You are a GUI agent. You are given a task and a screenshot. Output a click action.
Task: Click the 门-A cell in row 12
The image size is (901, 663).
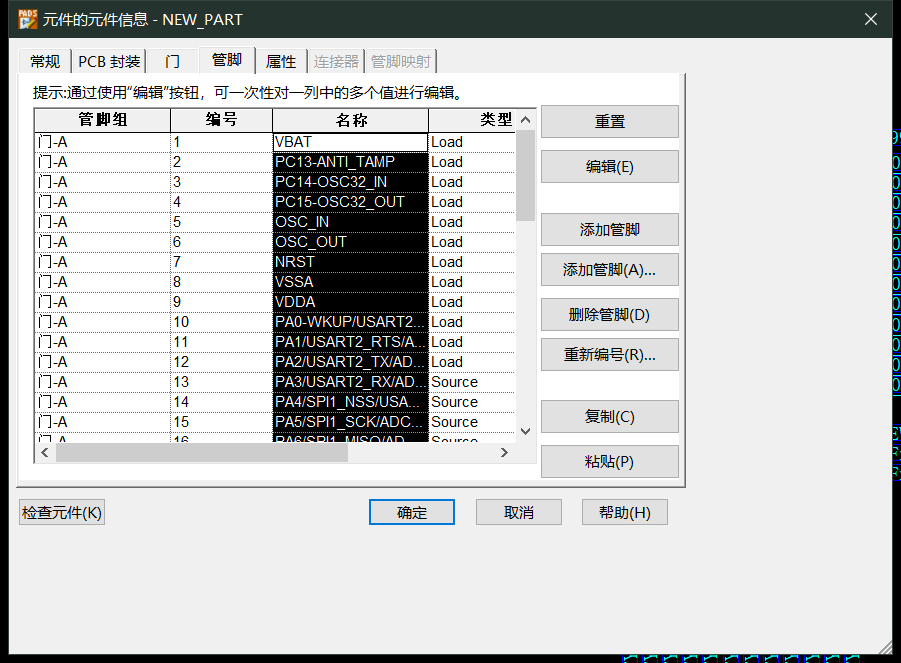pyautogui.click(x=102, y=362)
